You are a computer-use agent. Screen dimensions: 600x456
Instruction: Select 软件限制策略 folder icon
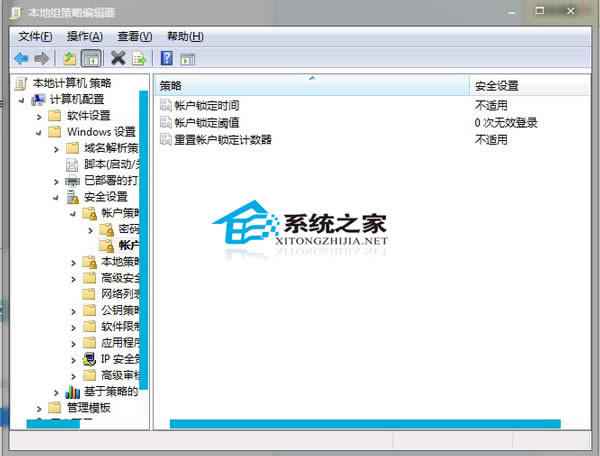pos(90,326)
